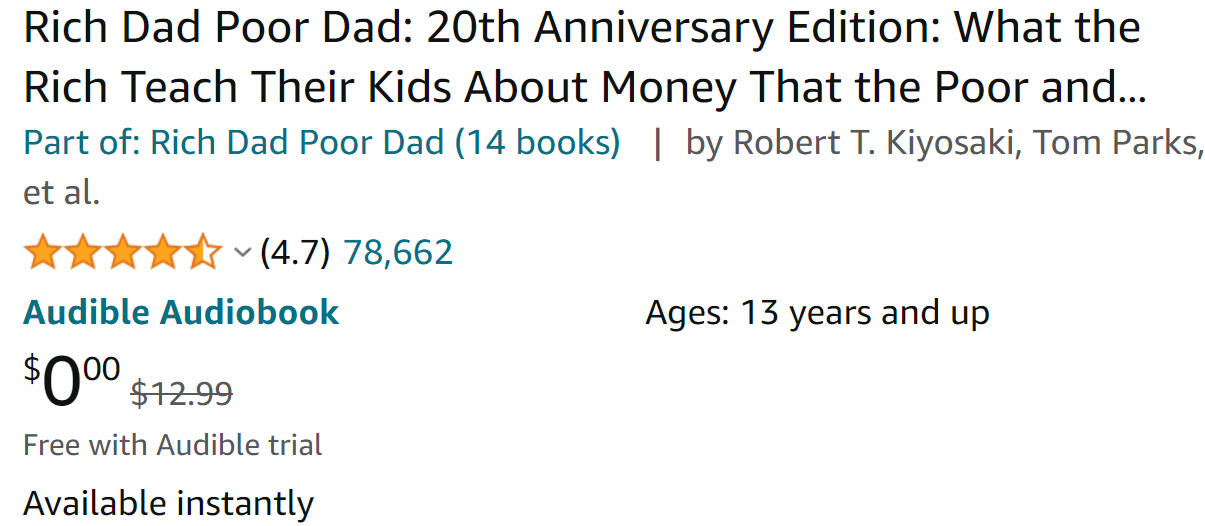Image resolution: width=1205 pixels, height=526 pixels.
Task: Click the struck-through $12.99 list price
Action: pyautogui.click(x=182, y=394)
